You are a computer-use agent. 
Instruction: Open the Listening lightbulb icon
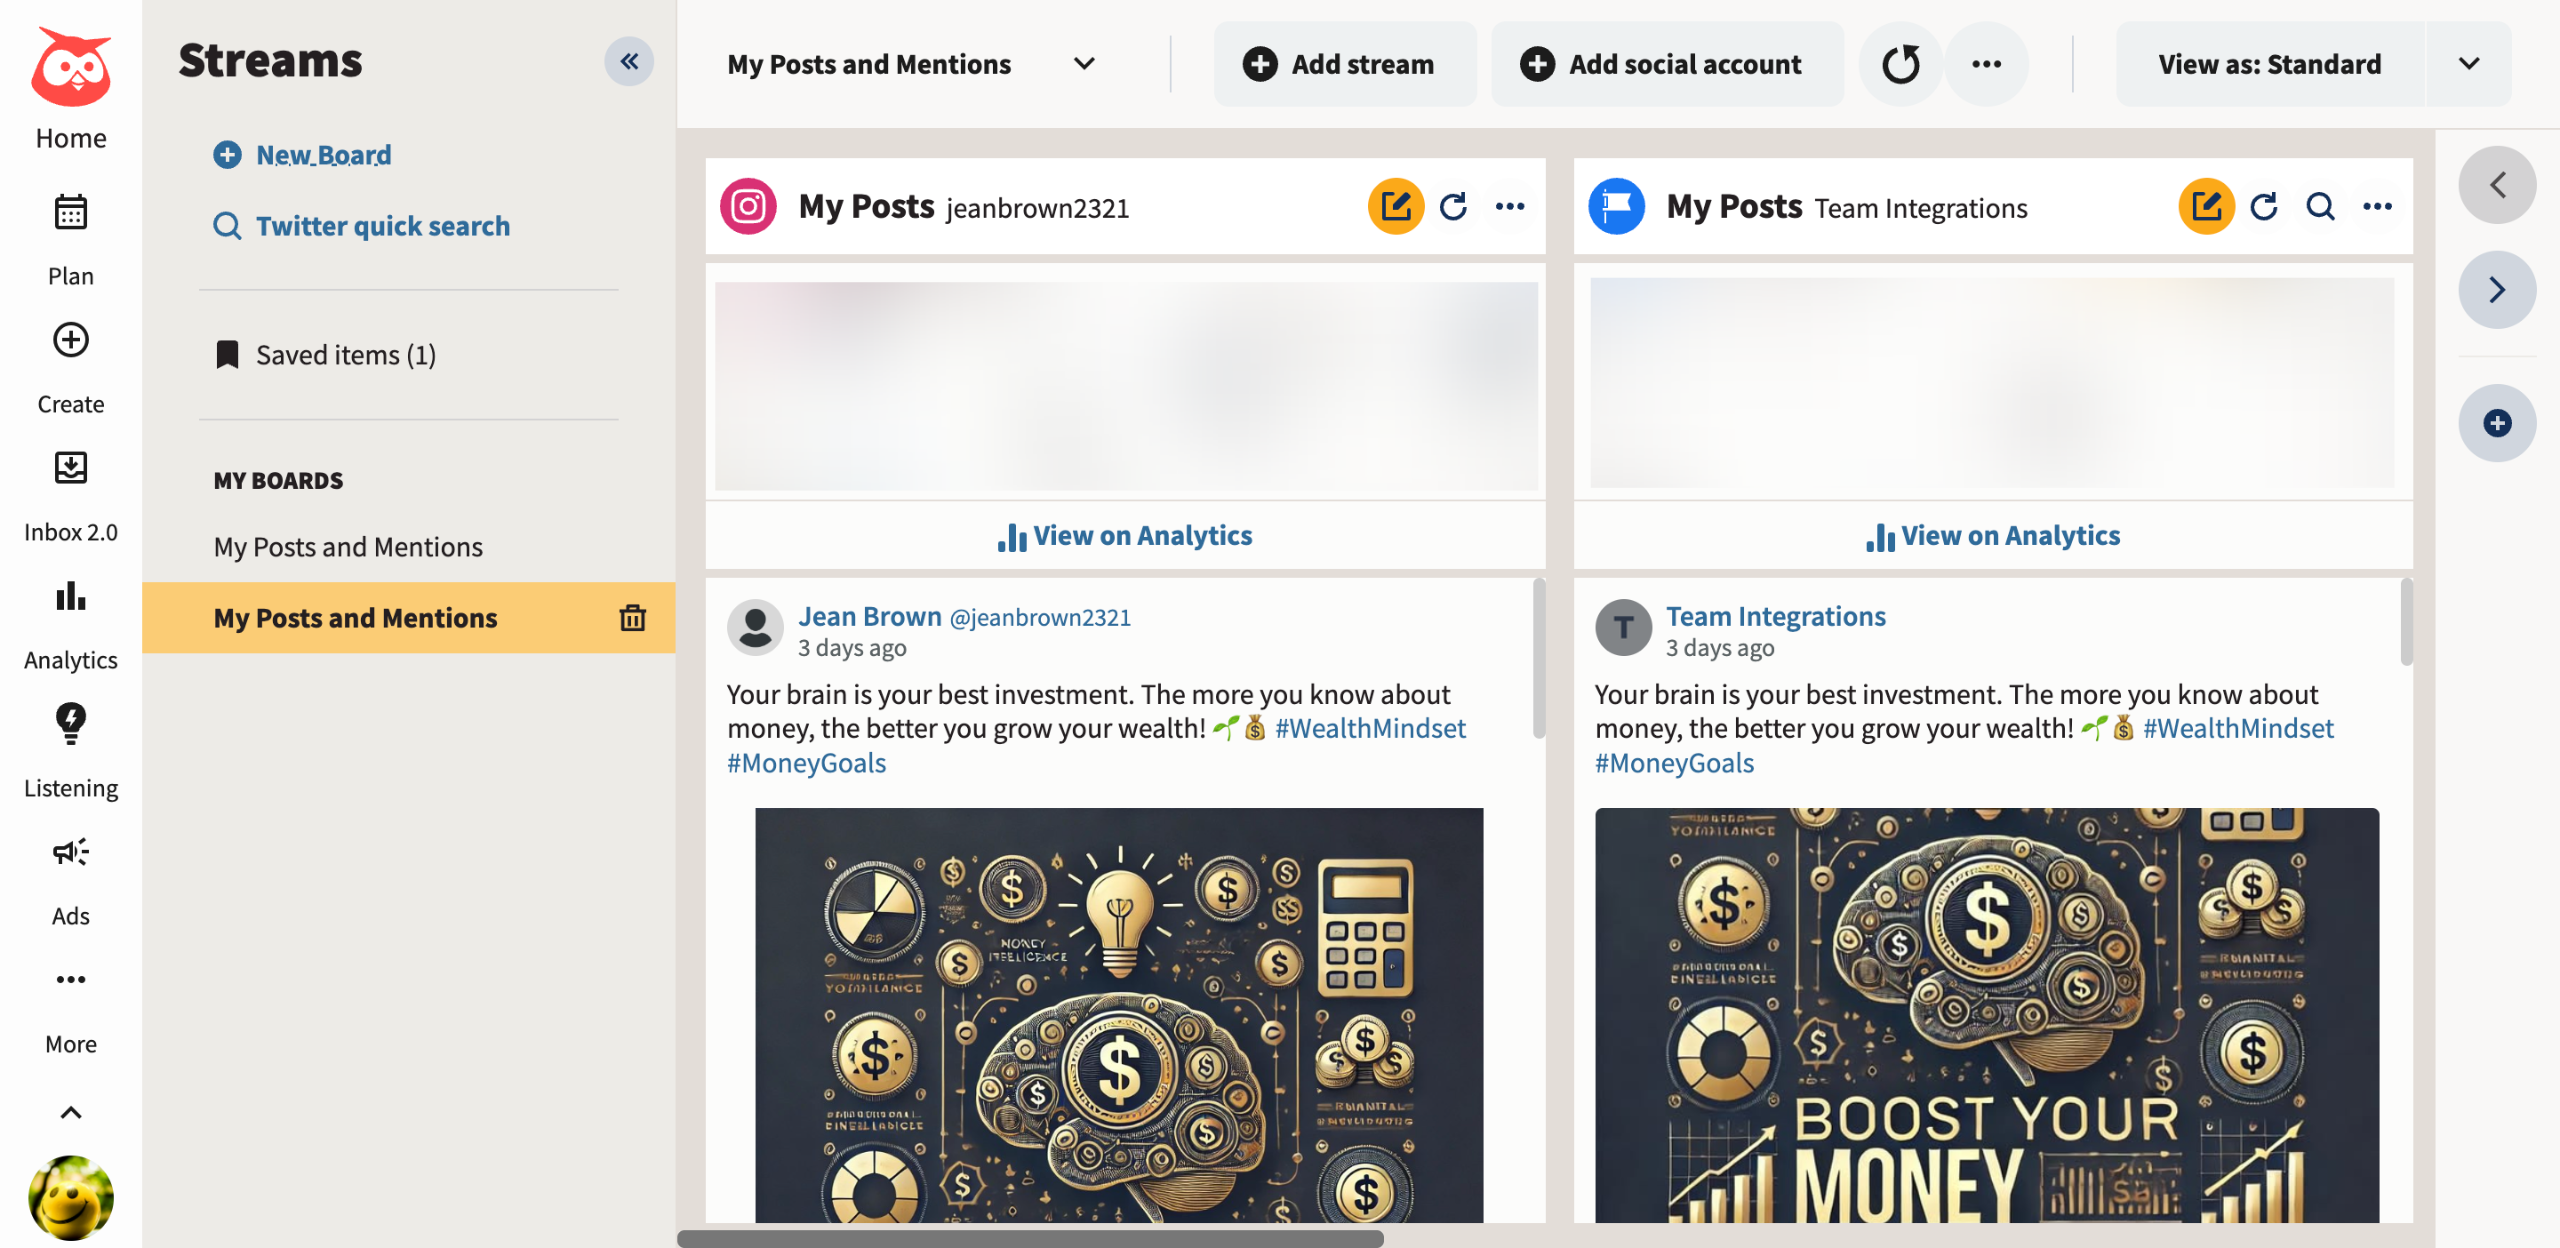coord(70,723)
